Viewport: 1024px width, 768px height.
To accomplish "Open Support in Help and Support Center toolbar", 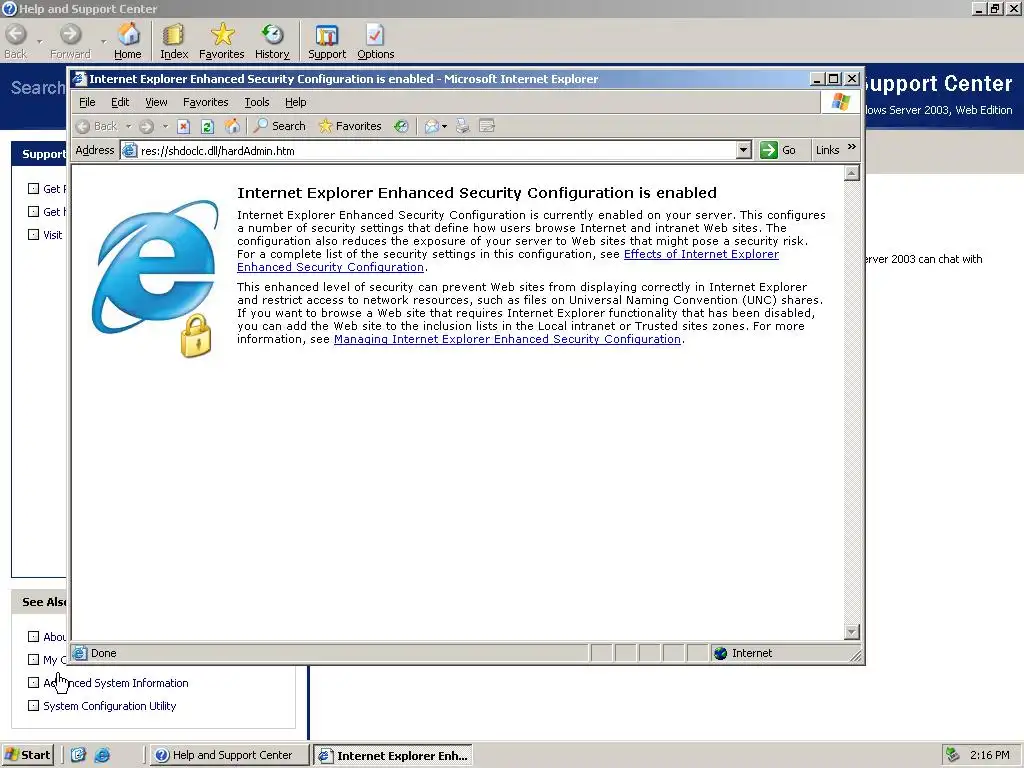I will (327, 41).
